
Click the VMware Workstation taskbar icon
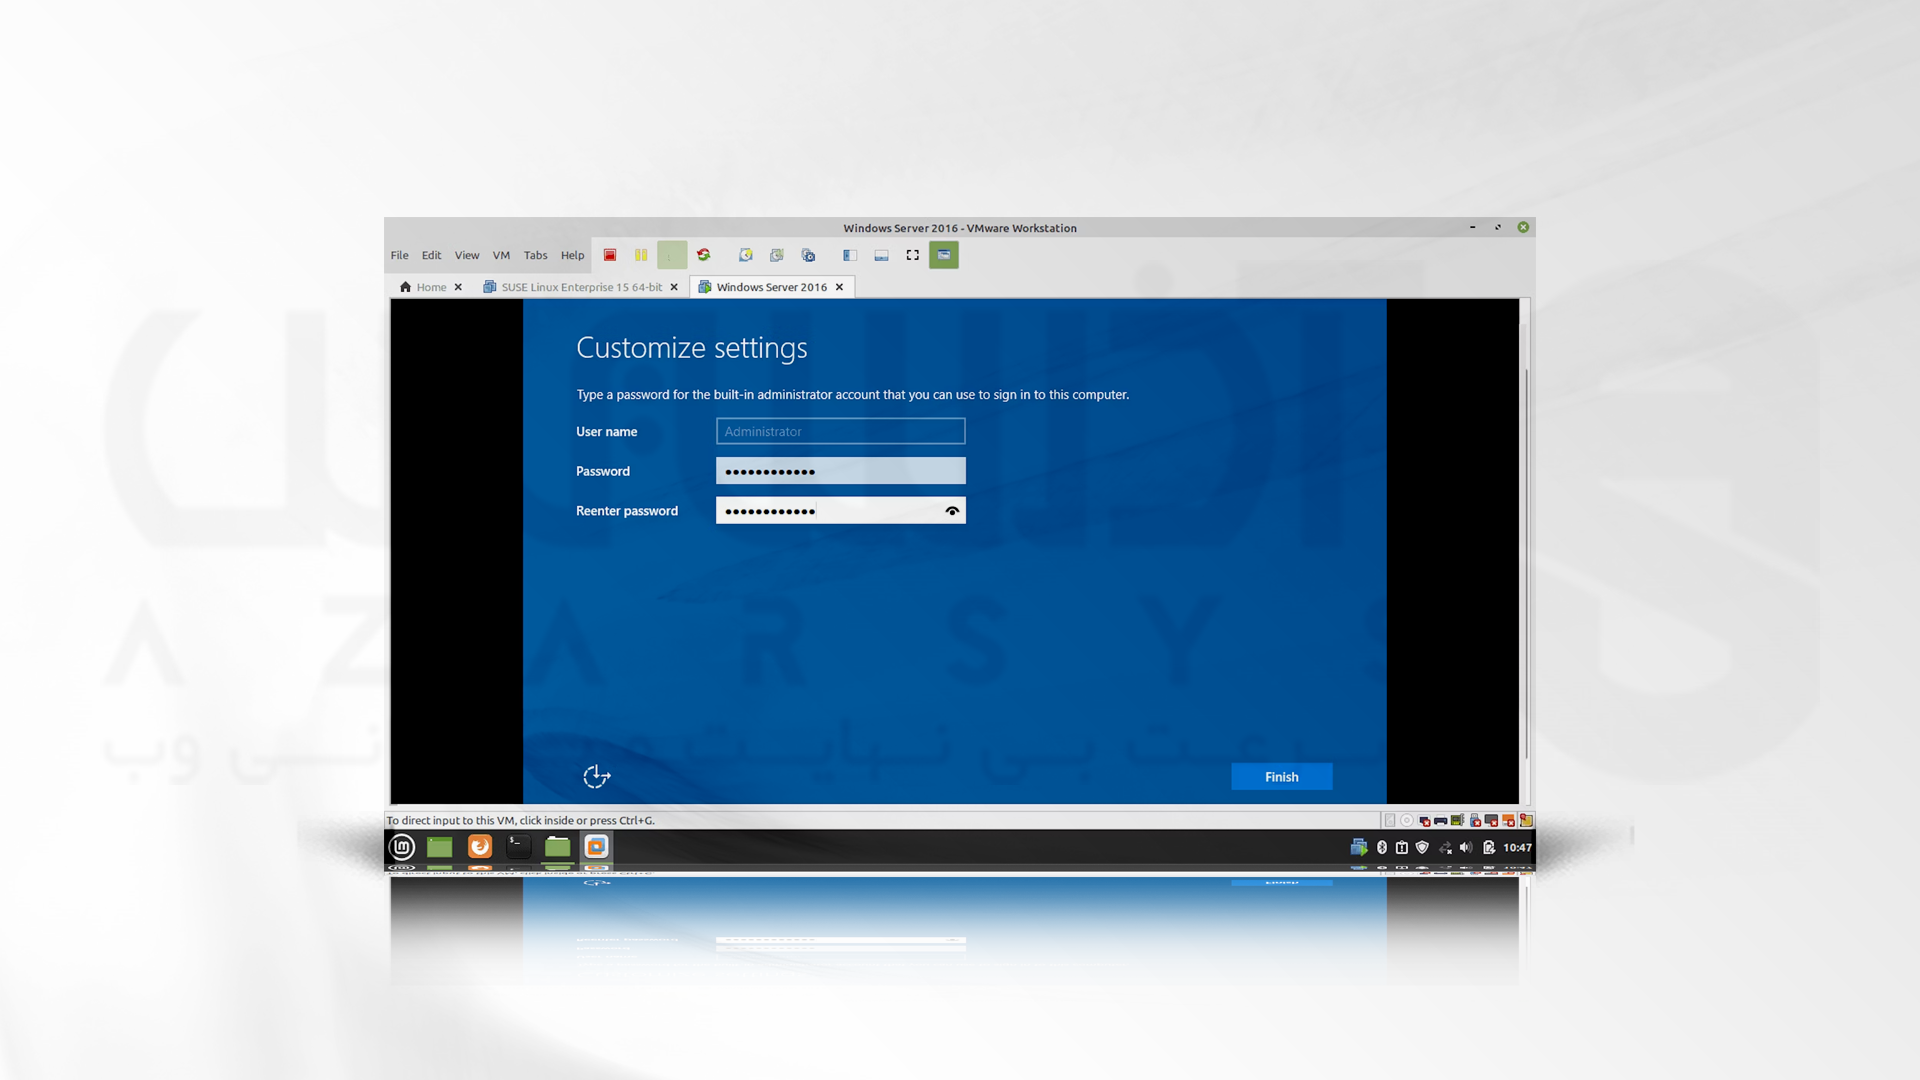[597, 847]
